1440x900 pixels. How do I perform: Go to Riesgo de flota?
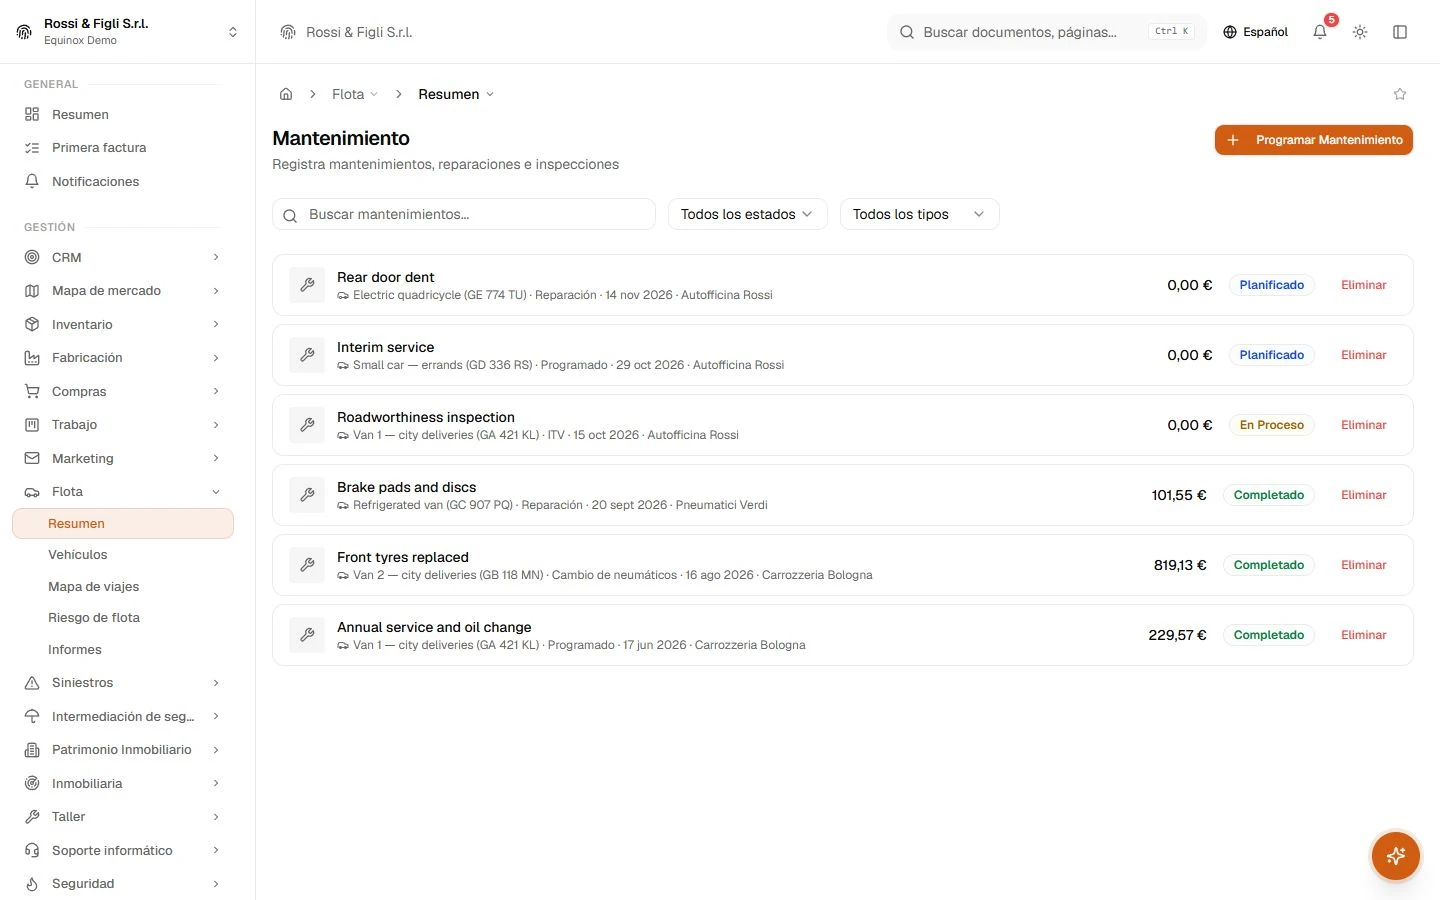pyautogui.click(x=122, y=618)
